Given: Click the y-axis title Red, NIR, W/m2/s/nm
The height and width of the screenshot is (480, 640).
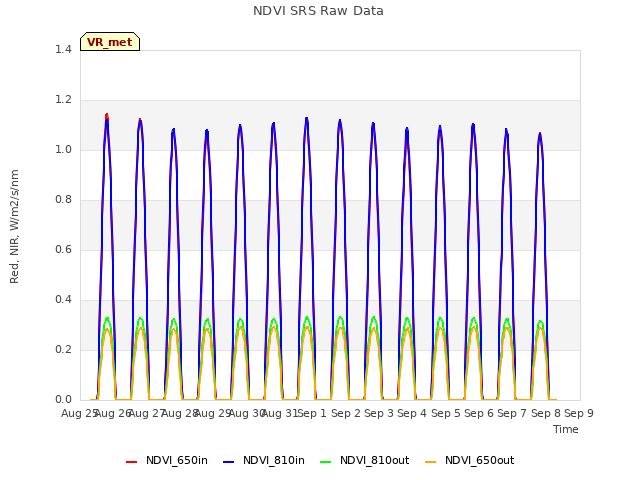Looking at the screenshot, I should (x=14, y=227).
